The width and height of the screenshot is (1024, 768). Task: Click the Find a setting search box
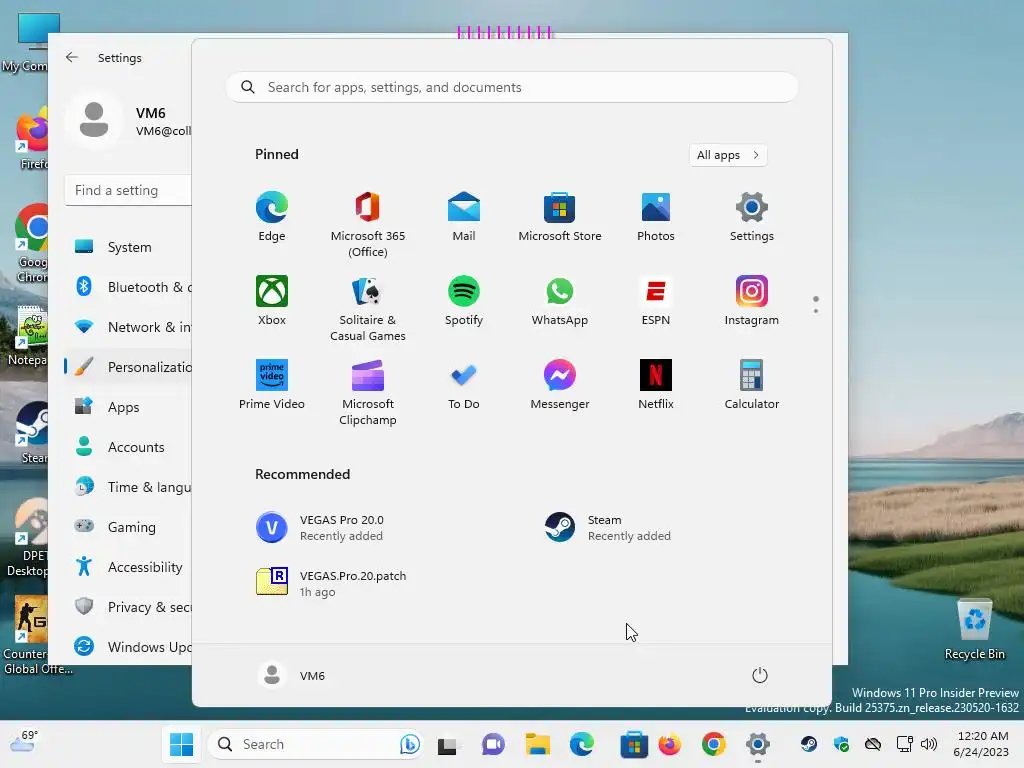click(129, 190)
